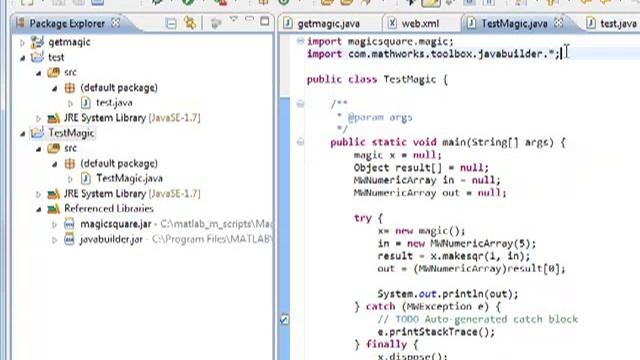Toggle Link with Editor in Package Explorer
Screen dimensions: 640x360
190,23
